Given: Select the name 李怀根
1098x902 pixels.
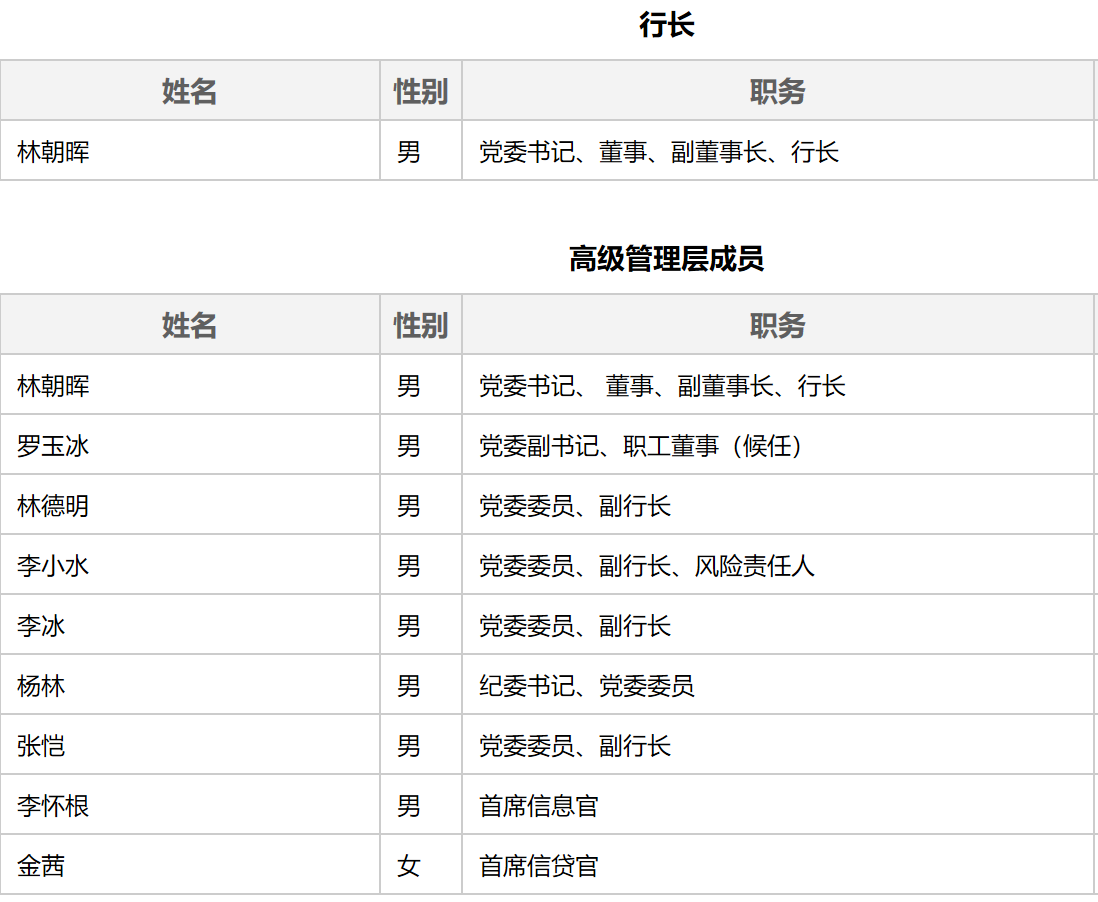Looking at the screenshot, I should (x=53, y=806).
